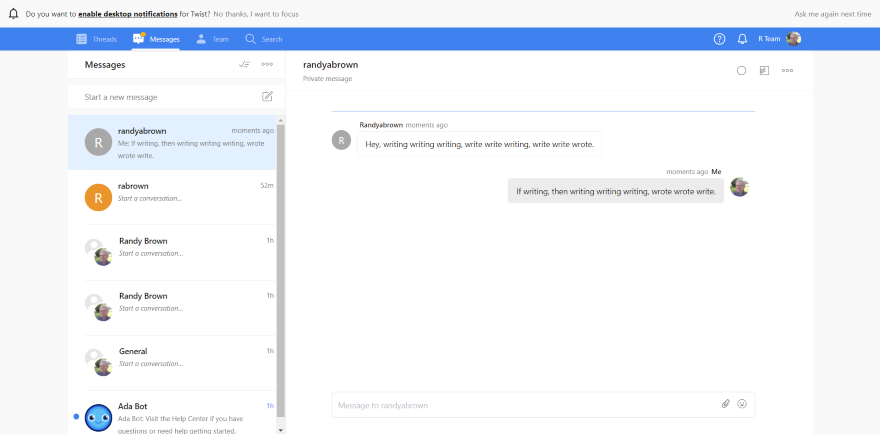
Task: Click my reply If writing, then writing
Action: [x=616, y=191]
